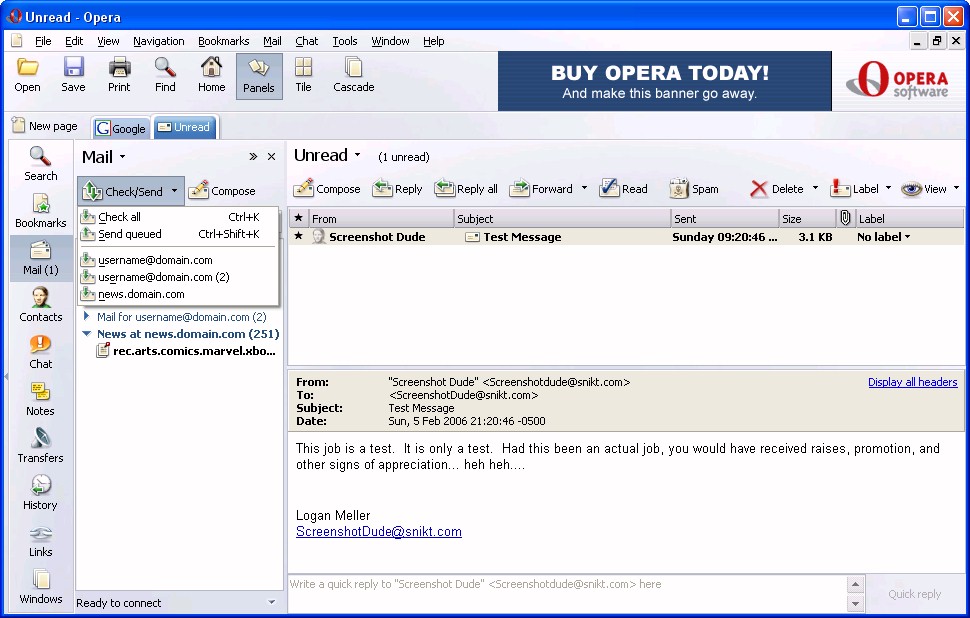The image size is (970, 618).
Task: Open the Notes panel icon
Action: pos(40,398)
